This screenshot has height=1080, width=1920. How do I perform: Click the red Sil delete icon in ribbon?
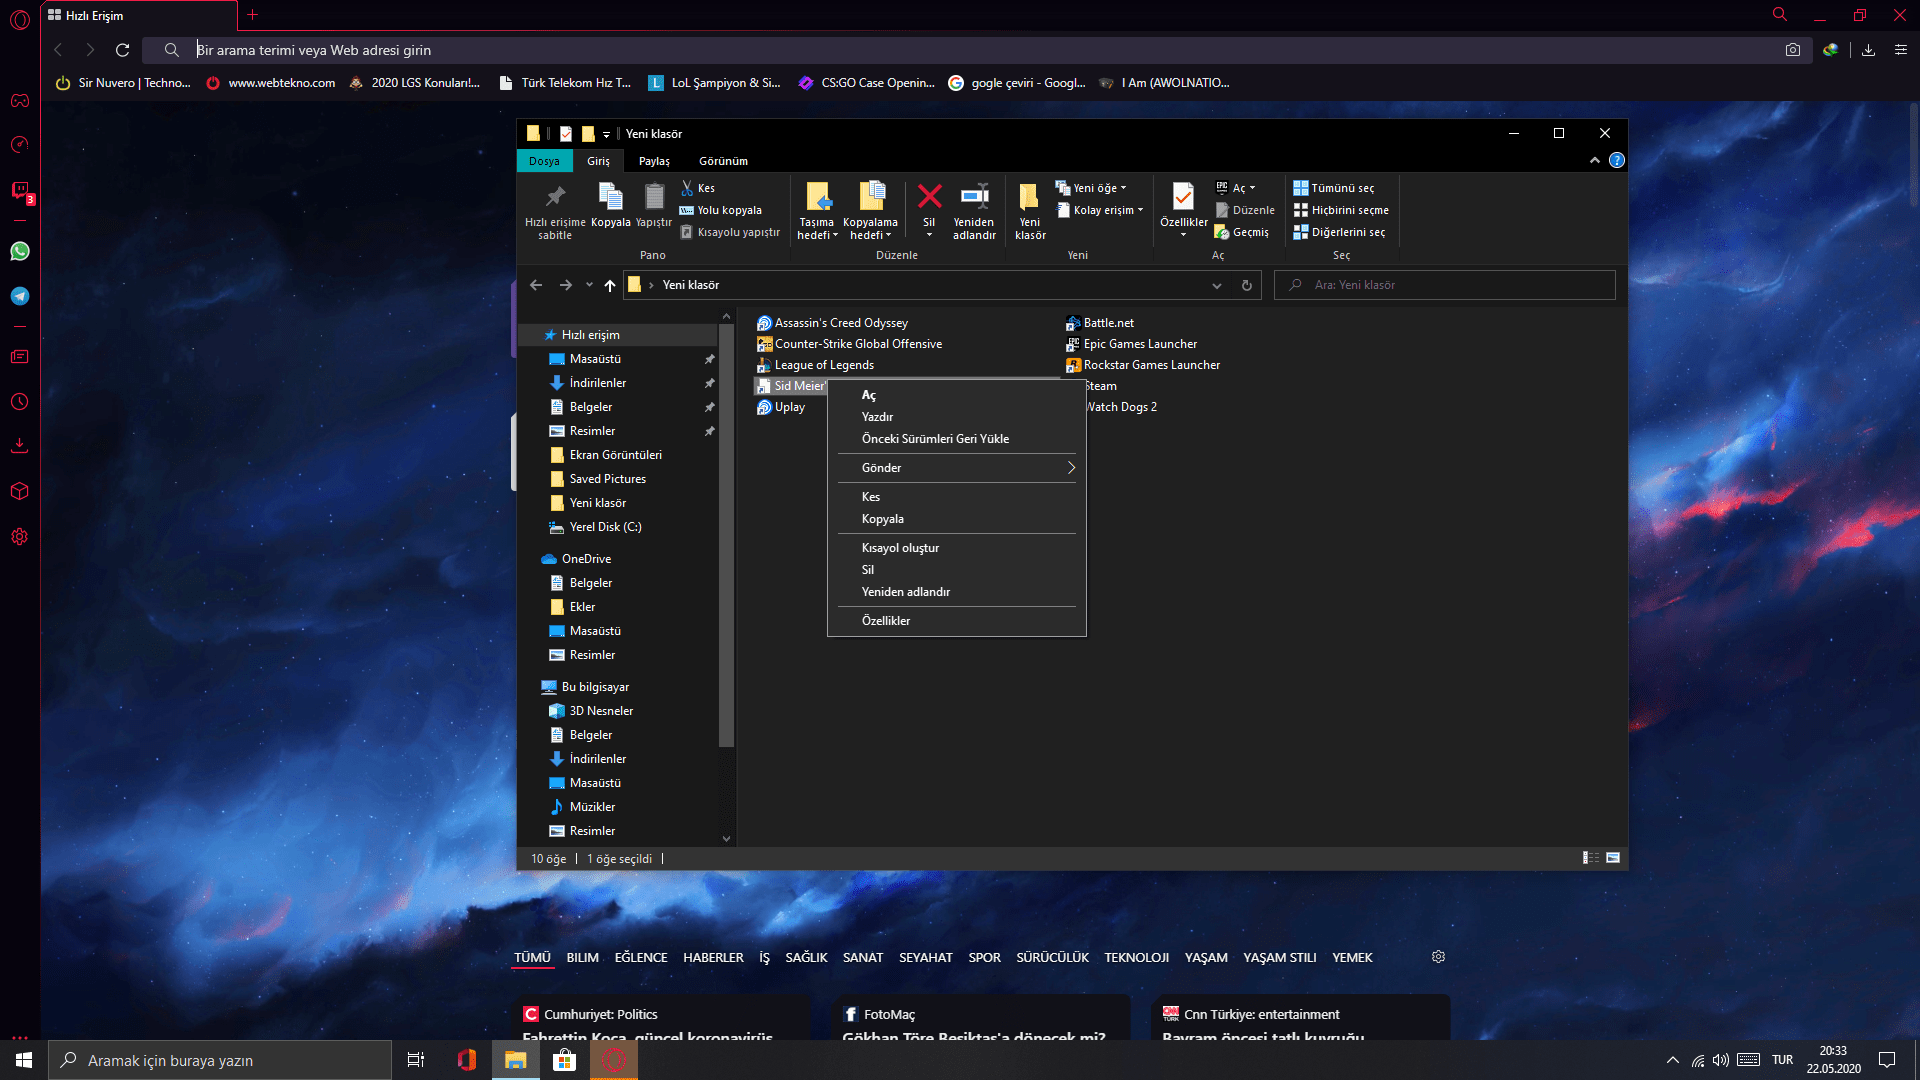click(x=929, y=197)
